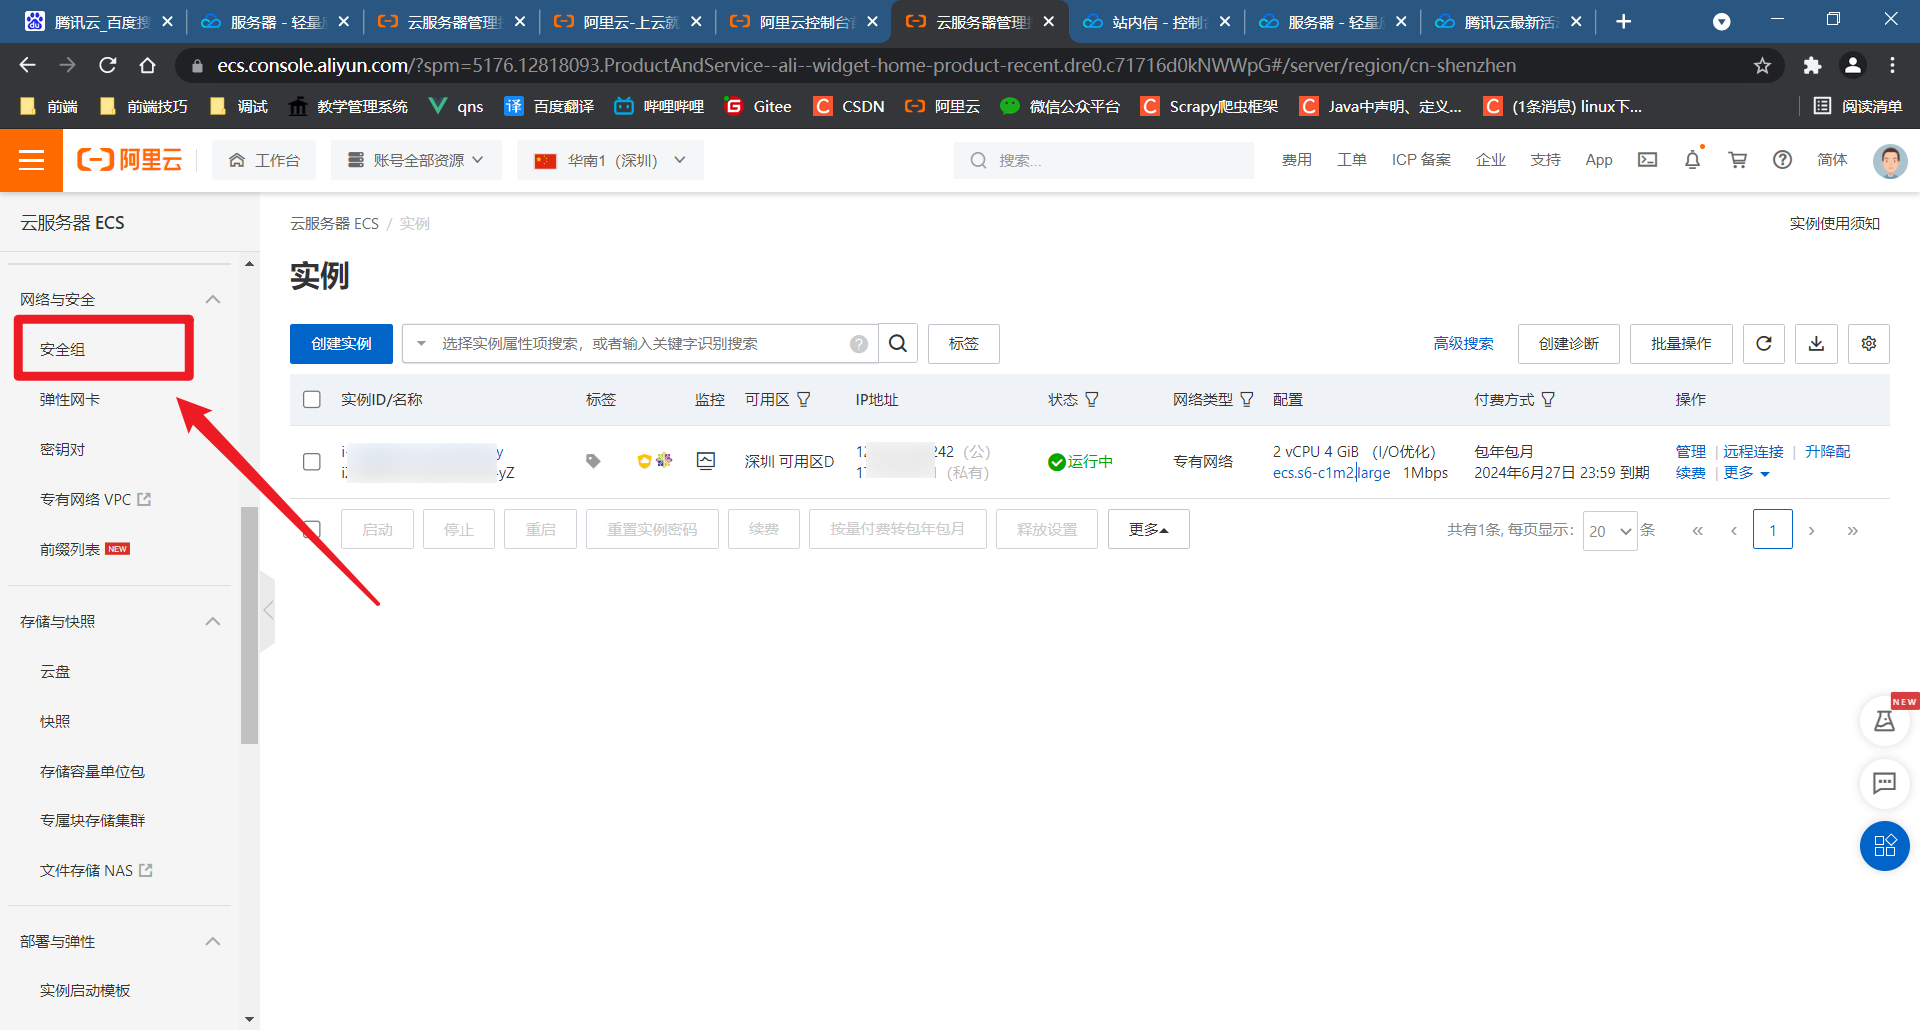Viewport: 1920px width, 1030px height.
Task: Open bottom 更多 batch actions dropdown
Action: (x=1149, y=529)
